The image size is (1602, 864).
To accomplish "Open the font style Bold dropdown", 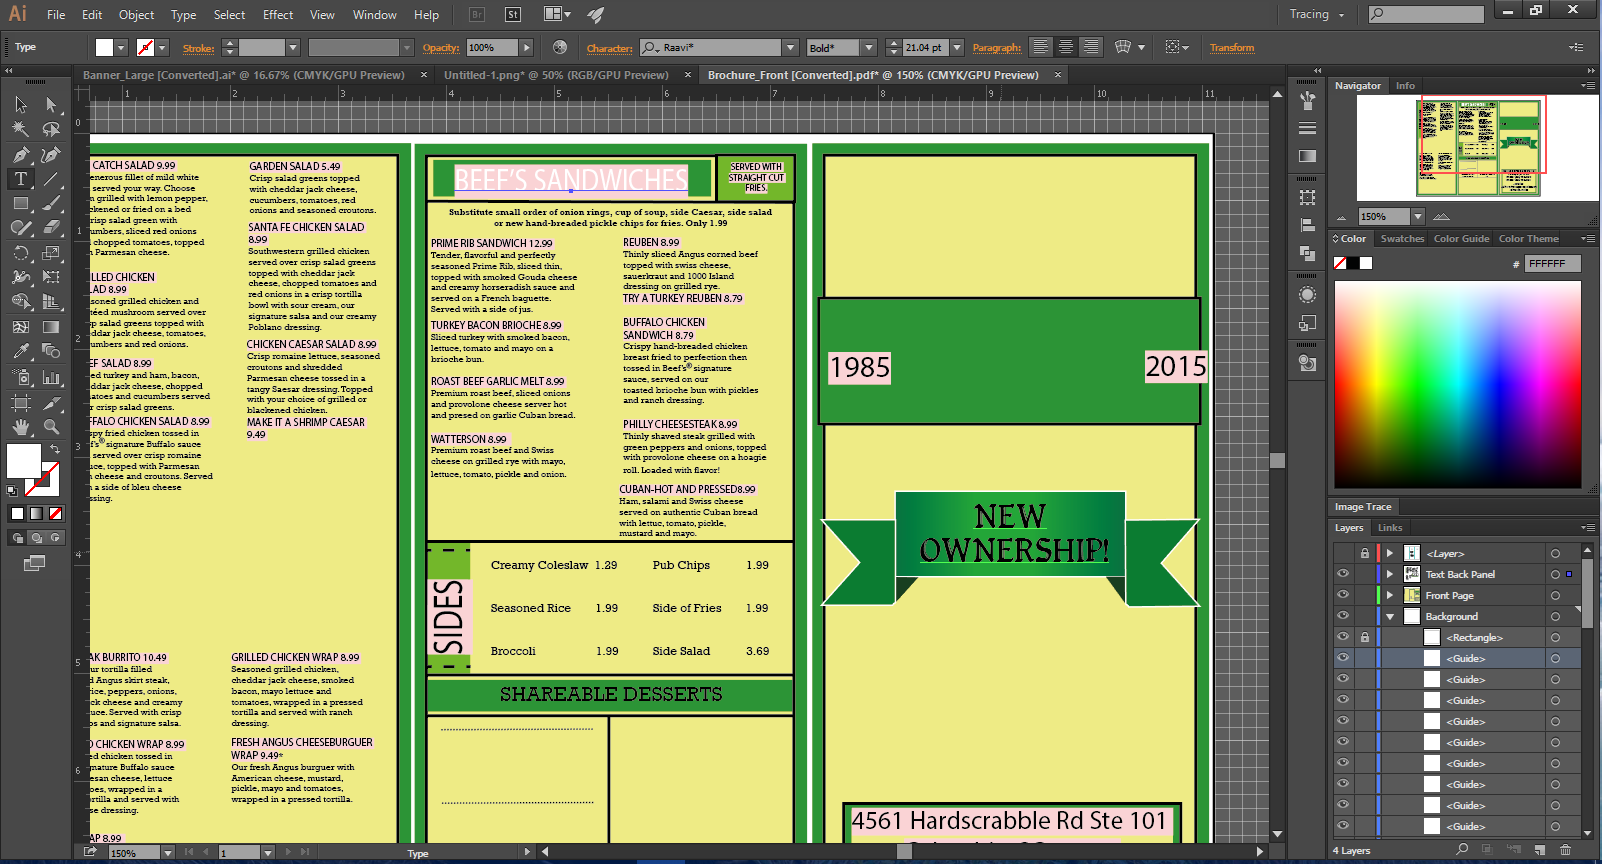I will coord(869,47).
